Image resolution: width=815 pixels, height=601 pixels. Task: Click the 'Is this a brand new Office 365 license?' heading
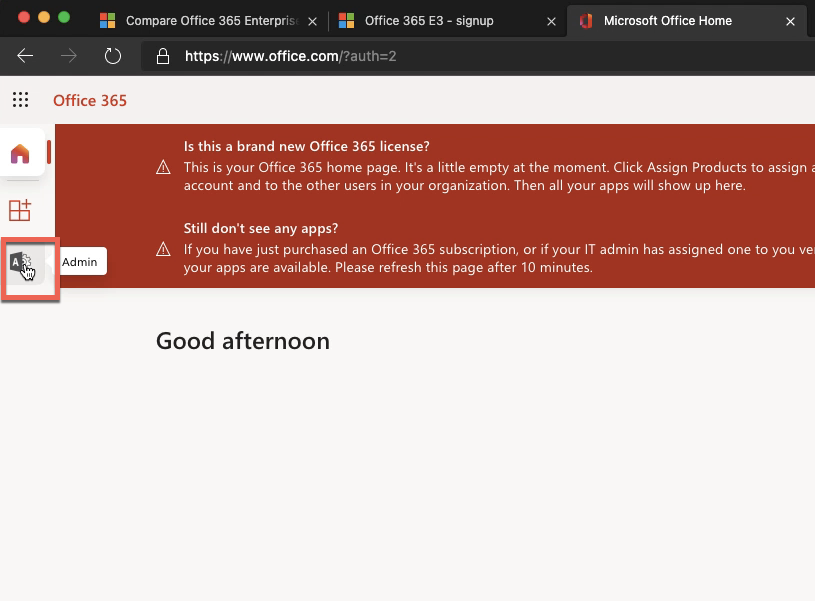tap(307, 146)
